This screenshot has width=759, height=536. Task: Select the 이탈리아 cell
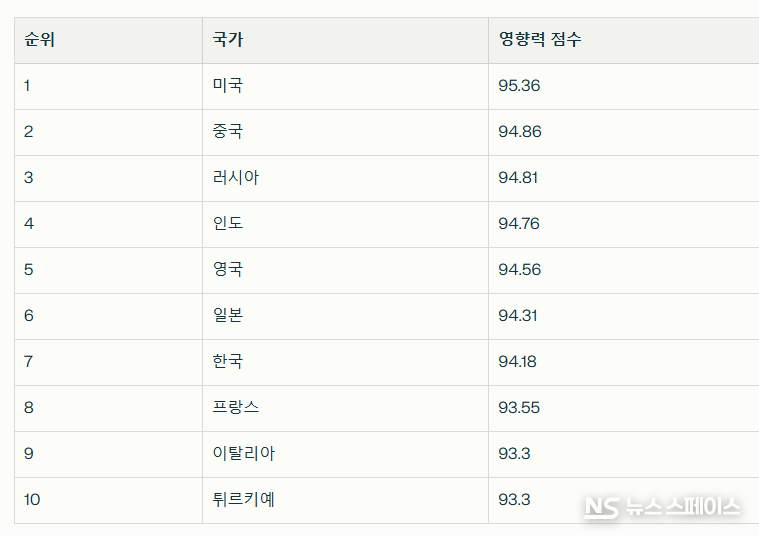(x=243, y=454)
